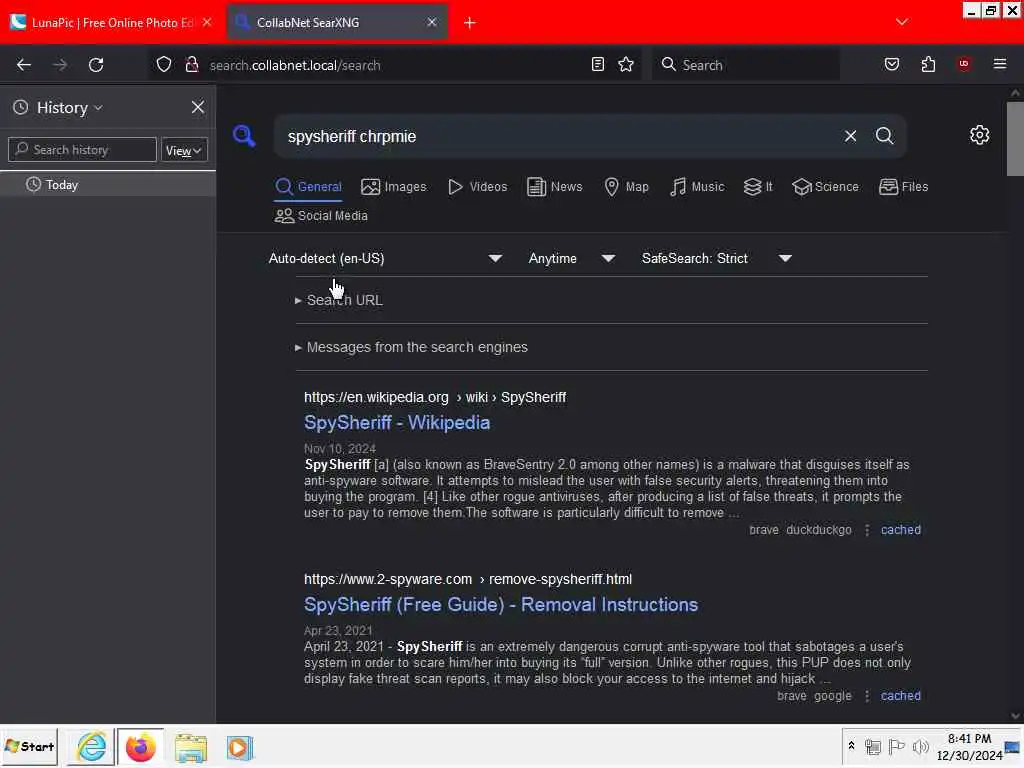The height and width of the screenshot is (768, 1024).
Task: Switch to Files search category
Action: point(903,187)
